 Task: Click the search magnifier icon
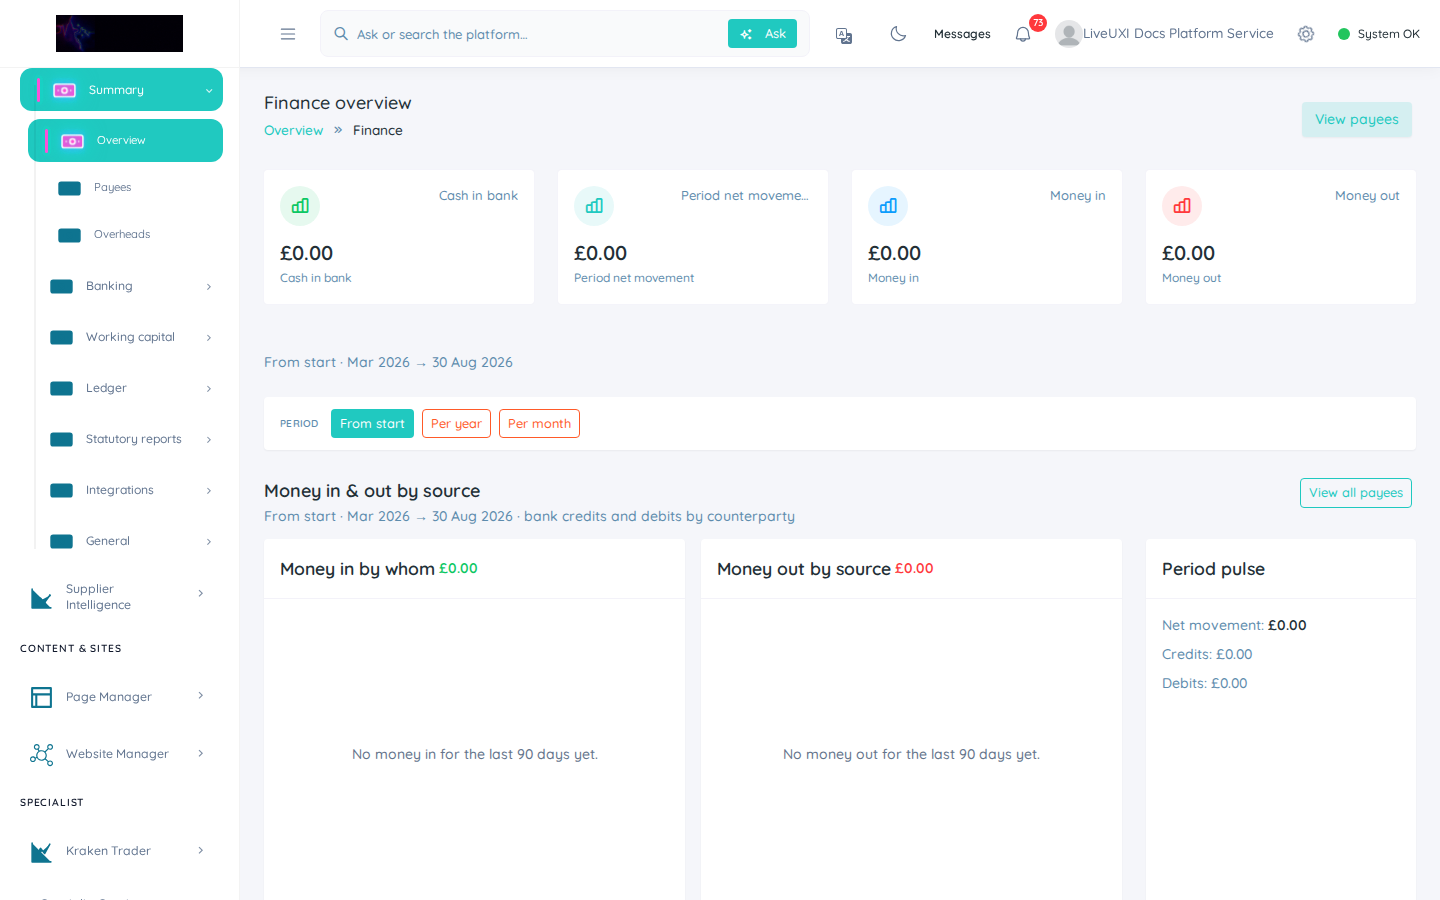(x=341, y=34)
